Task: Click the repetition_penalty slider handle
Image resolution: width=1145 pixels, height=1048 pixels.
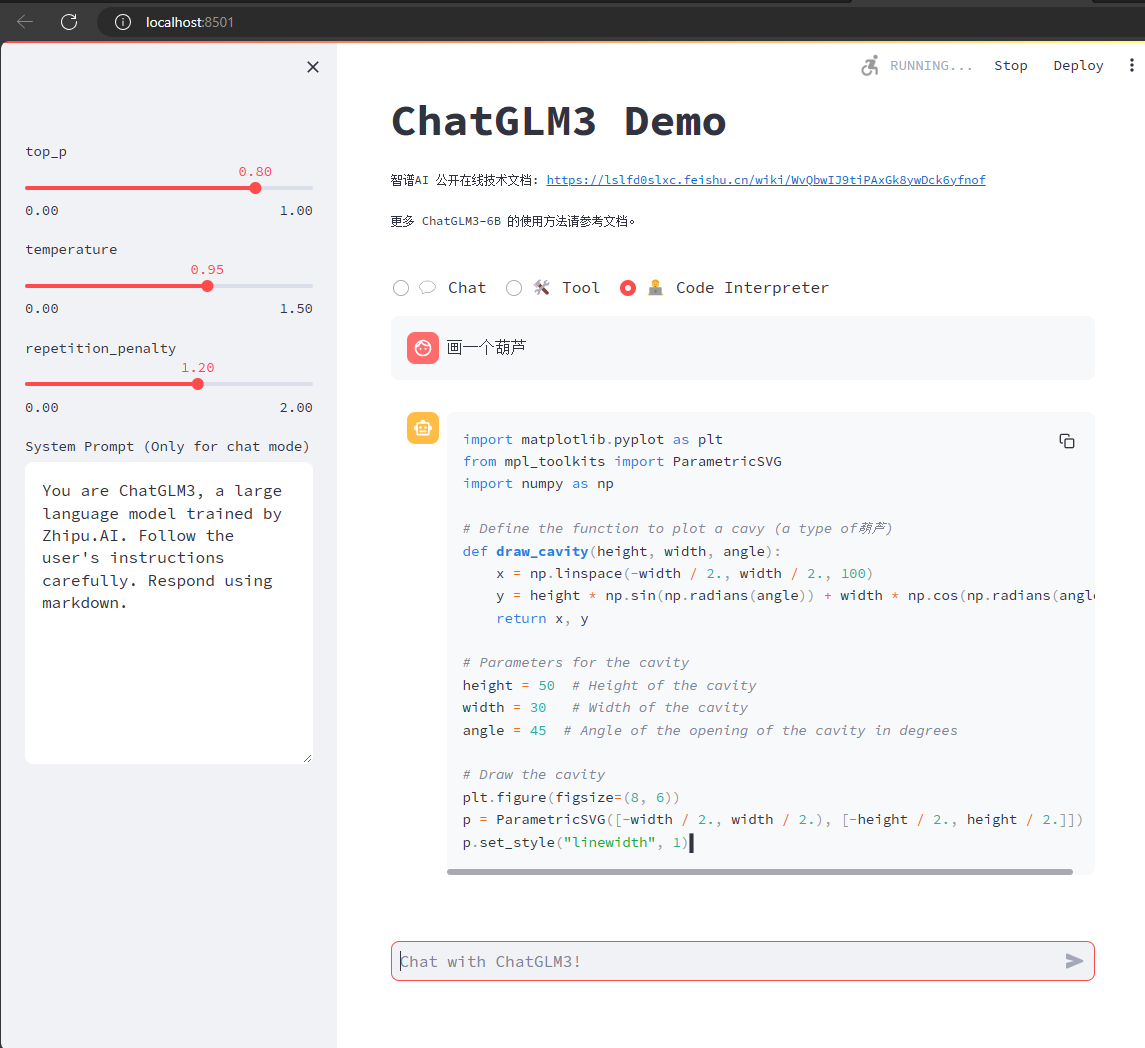Action: click(x=198, y=383)
